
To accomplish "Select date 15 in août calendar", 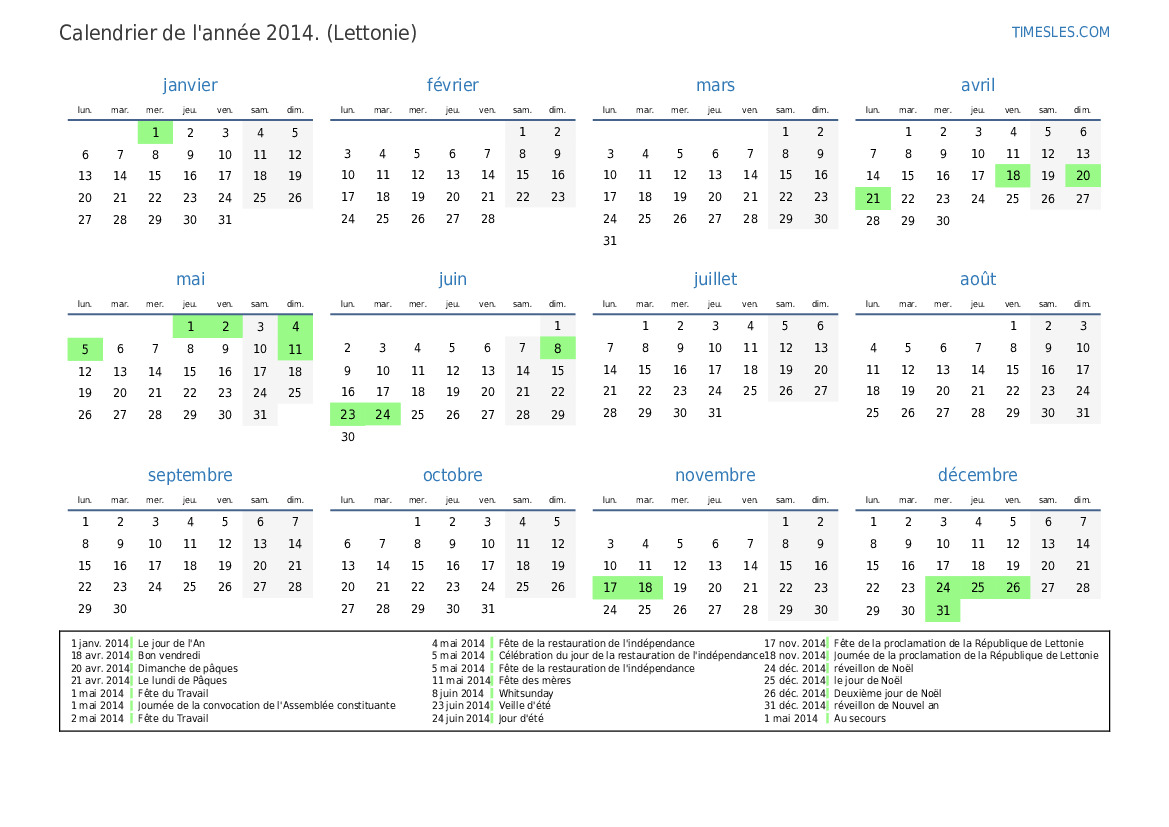I will (x=1013, y=370).
